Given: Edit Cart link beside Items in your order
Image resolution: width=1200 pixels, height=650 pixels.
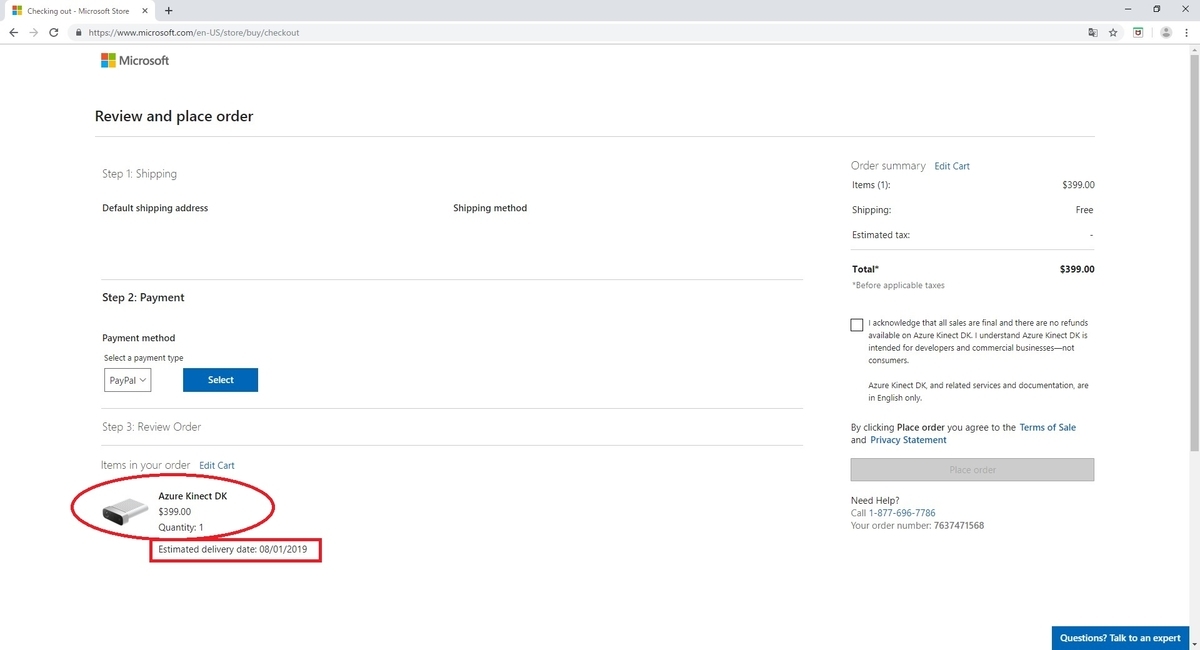Looking at the screenshot, I should click(217, 465).
